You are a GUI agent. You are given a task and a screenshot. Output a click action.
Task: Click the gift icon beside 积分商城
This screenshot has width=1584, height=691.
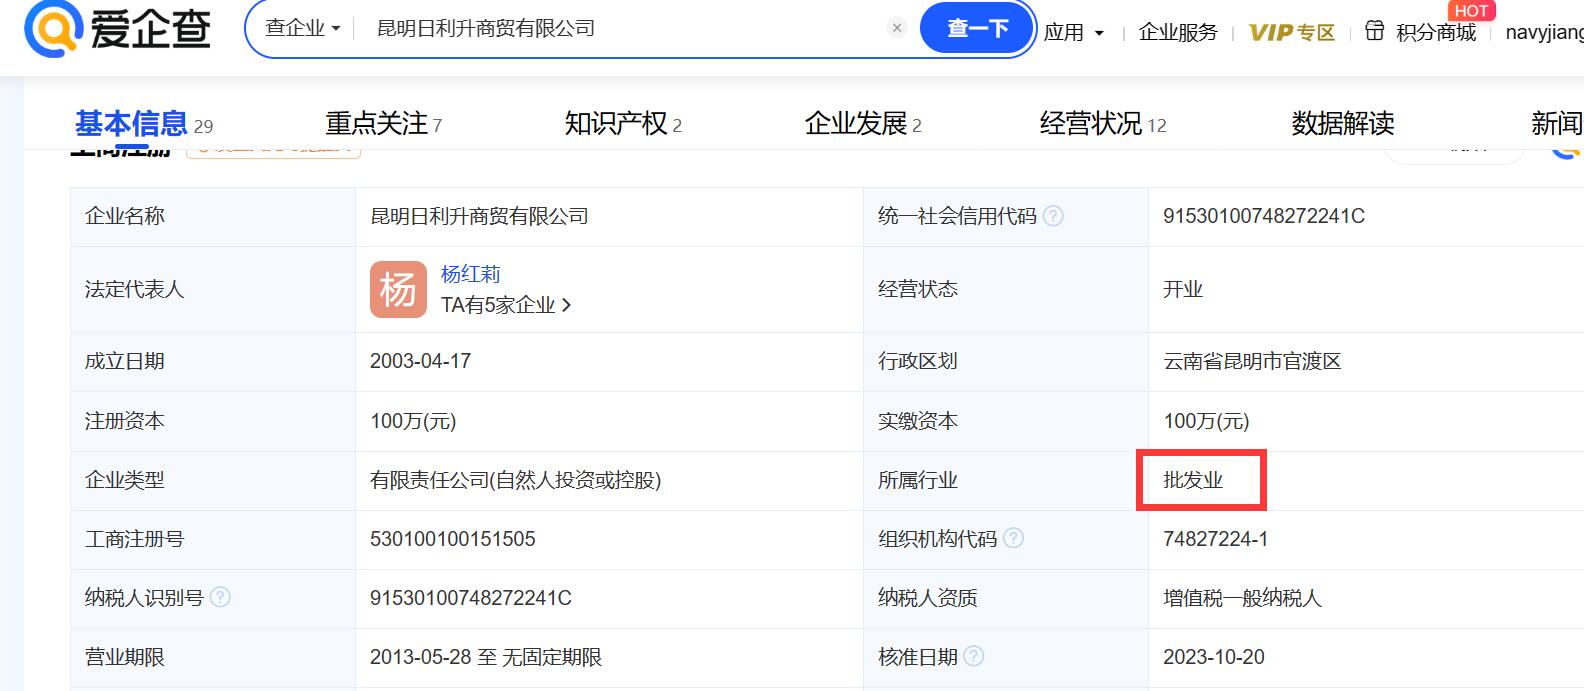click(x=1375, y=31)
